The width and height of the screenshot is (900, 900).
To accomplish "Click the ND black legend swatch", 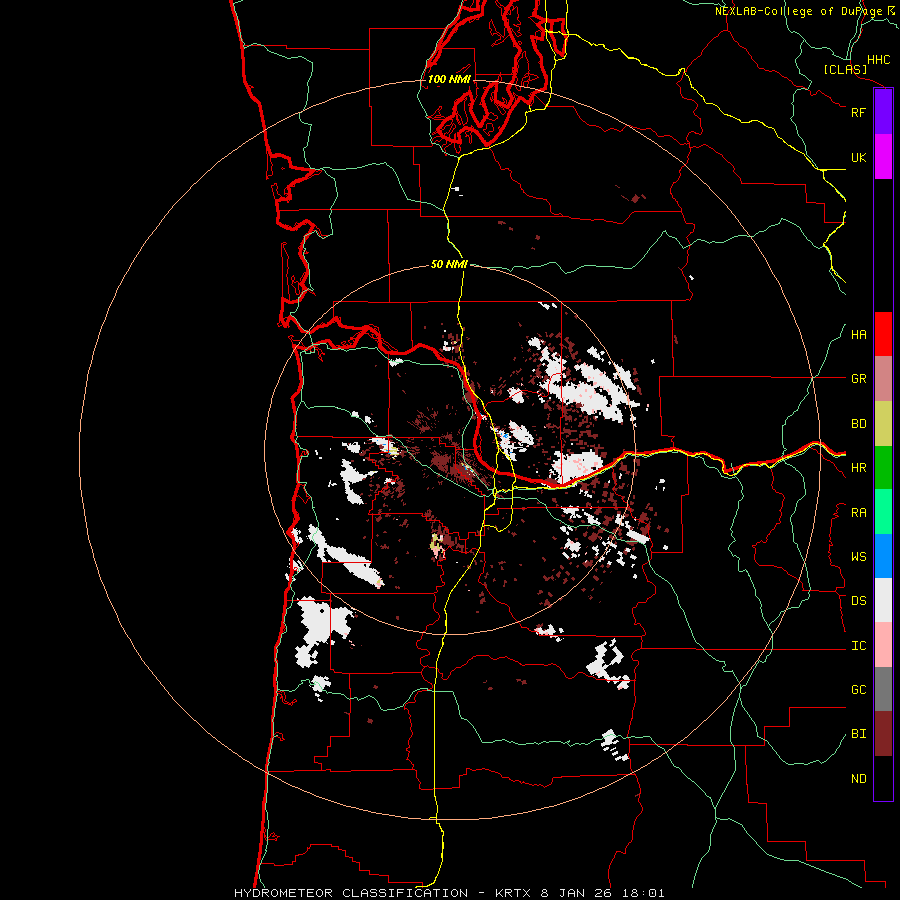I will pyautogui.click(x=883, y=778).
